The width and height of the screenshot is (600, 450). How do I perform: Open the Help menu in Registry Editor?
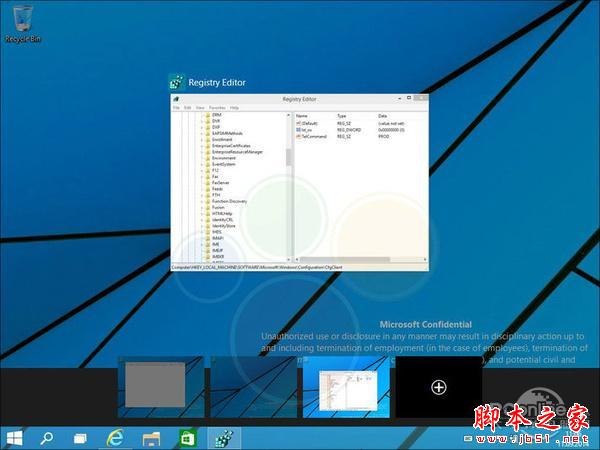click(234, 108)
